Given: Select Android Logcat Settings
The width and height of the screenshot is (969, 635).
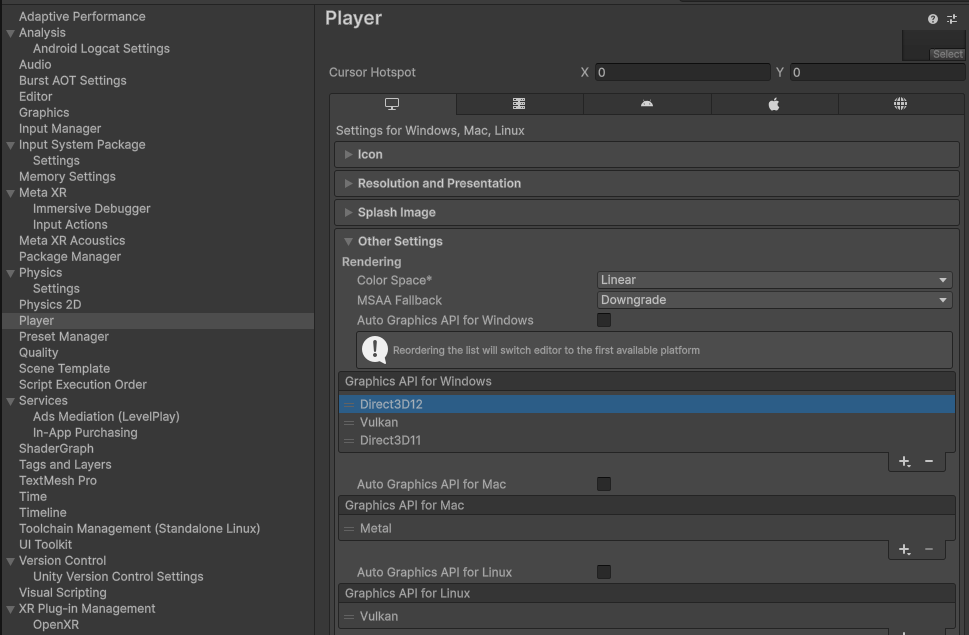Looking at the screenshot, I should (x=101, y=49).
